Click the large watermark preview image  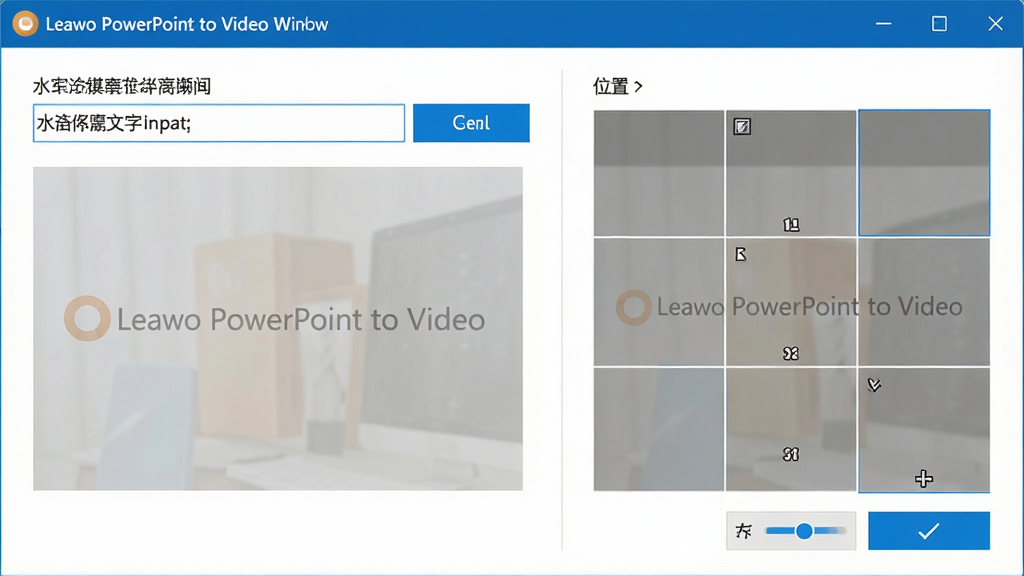click(278, 328)
